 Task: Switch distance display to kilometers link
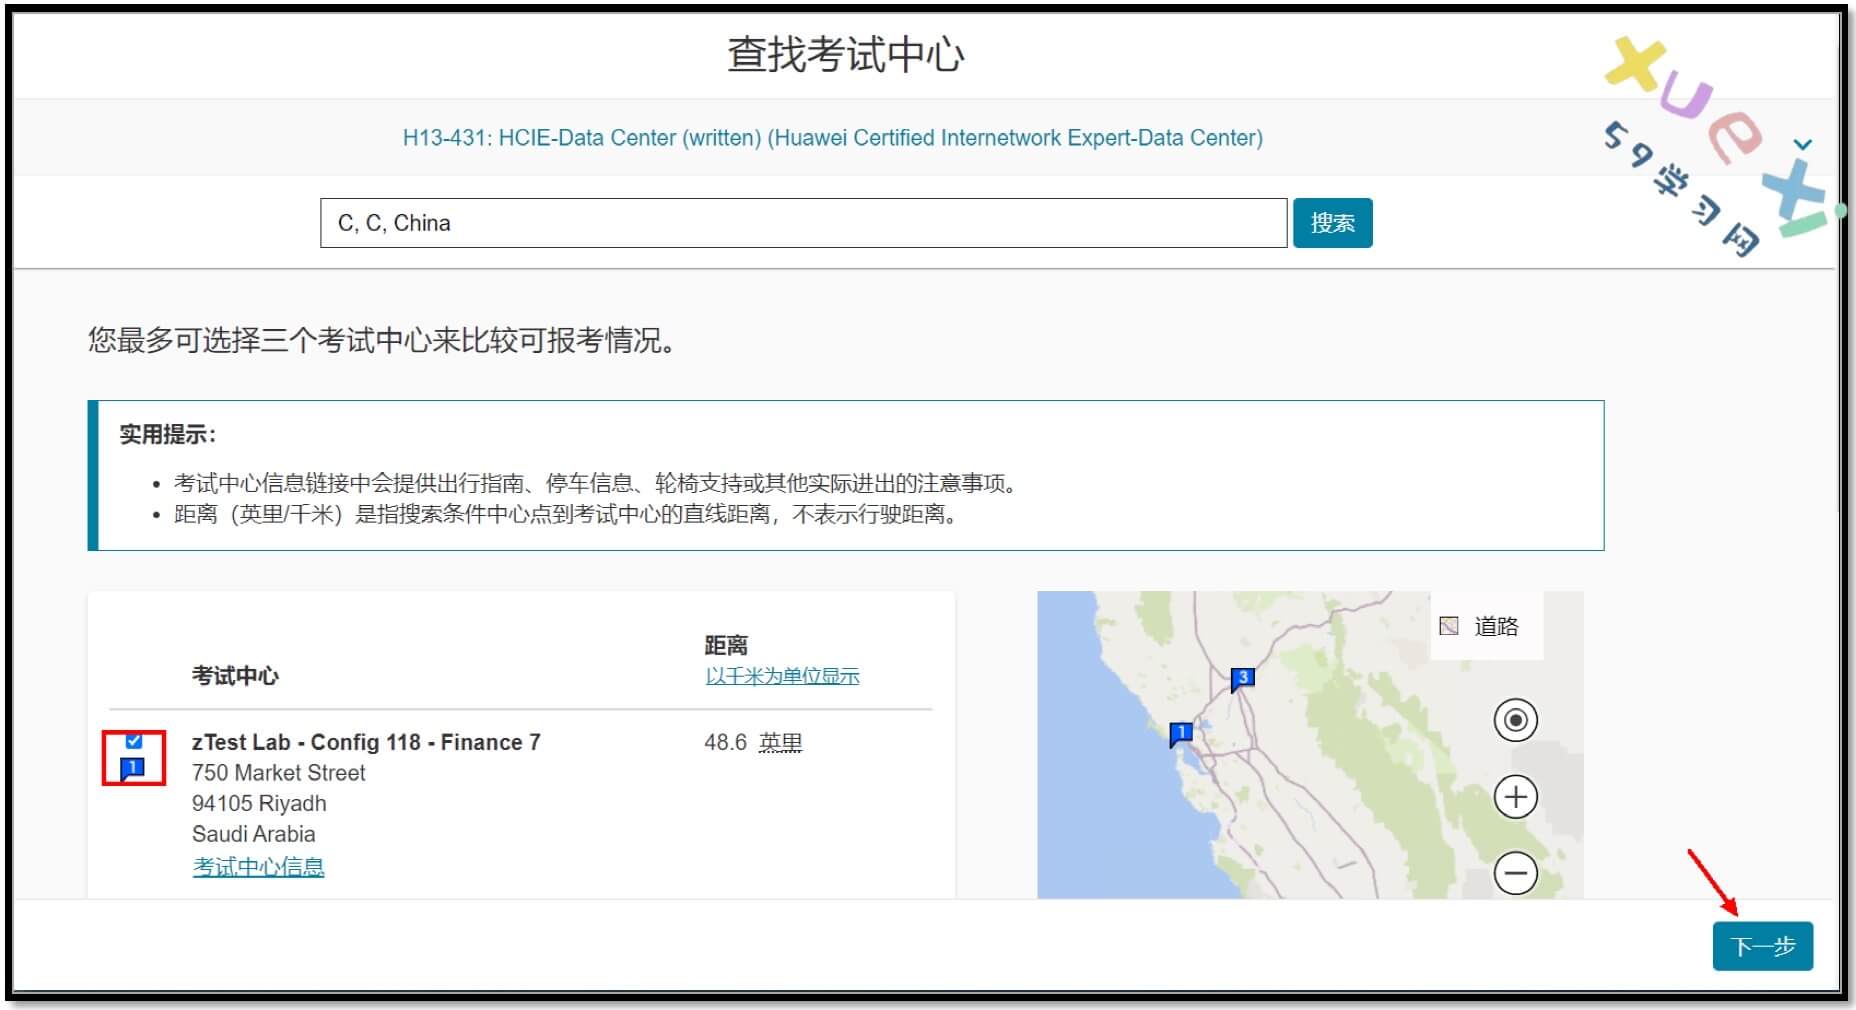click(x=782, y=676)
